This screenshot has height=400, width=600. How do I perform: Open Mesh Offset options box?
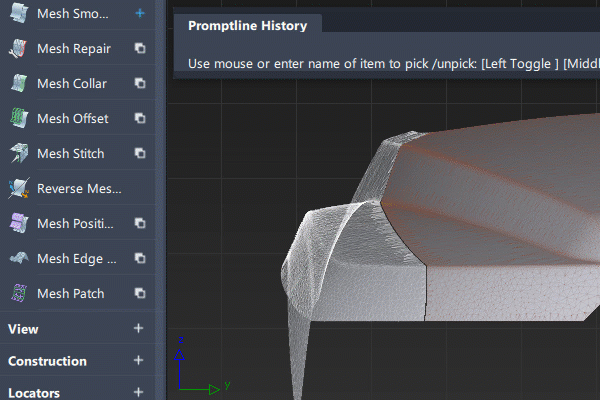point(140,118)
